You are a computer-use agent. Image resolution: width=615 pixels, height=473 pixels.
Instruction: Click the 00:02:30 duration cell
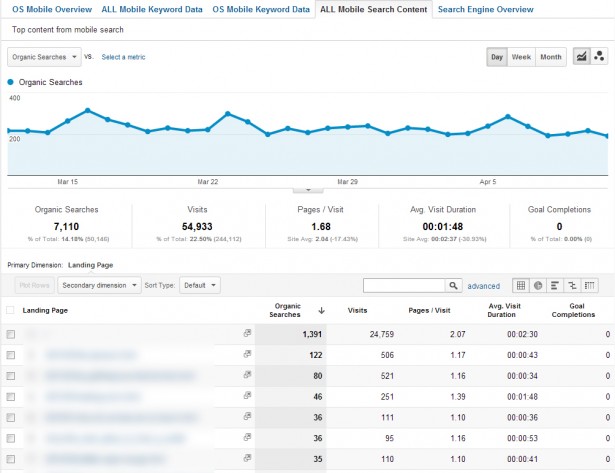click(522, 334)
